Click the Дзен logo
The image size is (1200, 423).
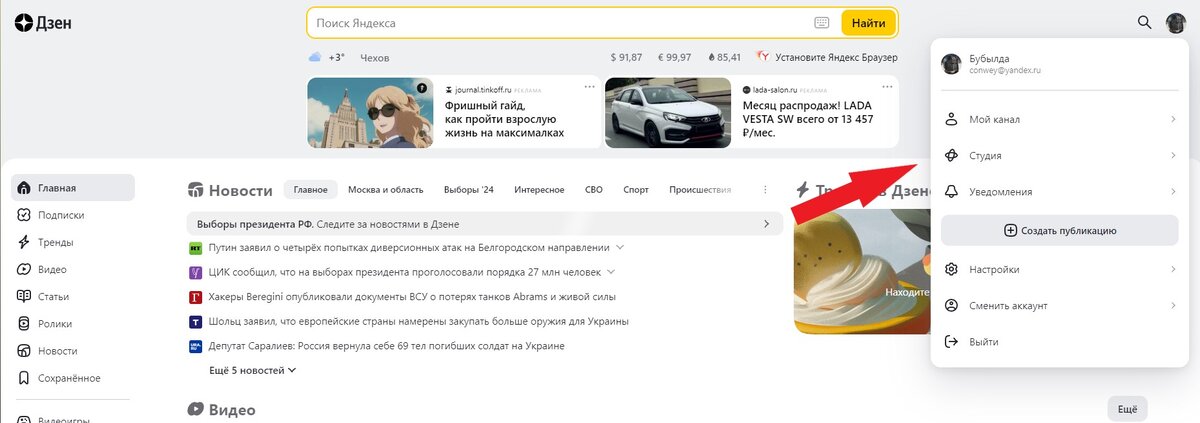(42, 22)
